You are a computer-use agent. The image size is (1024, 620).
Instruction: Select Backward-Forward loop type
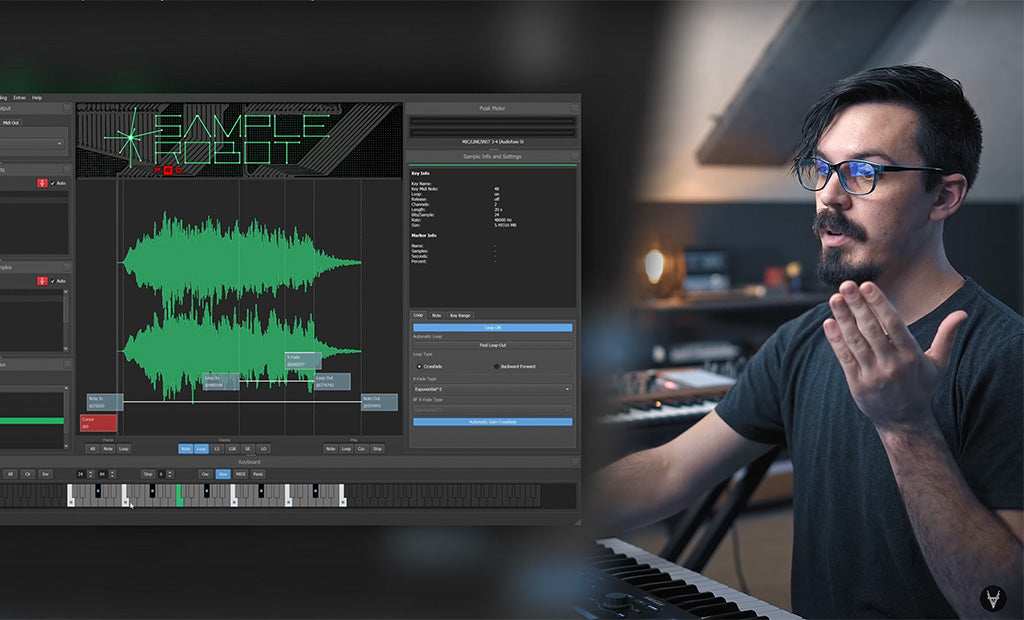496,366
